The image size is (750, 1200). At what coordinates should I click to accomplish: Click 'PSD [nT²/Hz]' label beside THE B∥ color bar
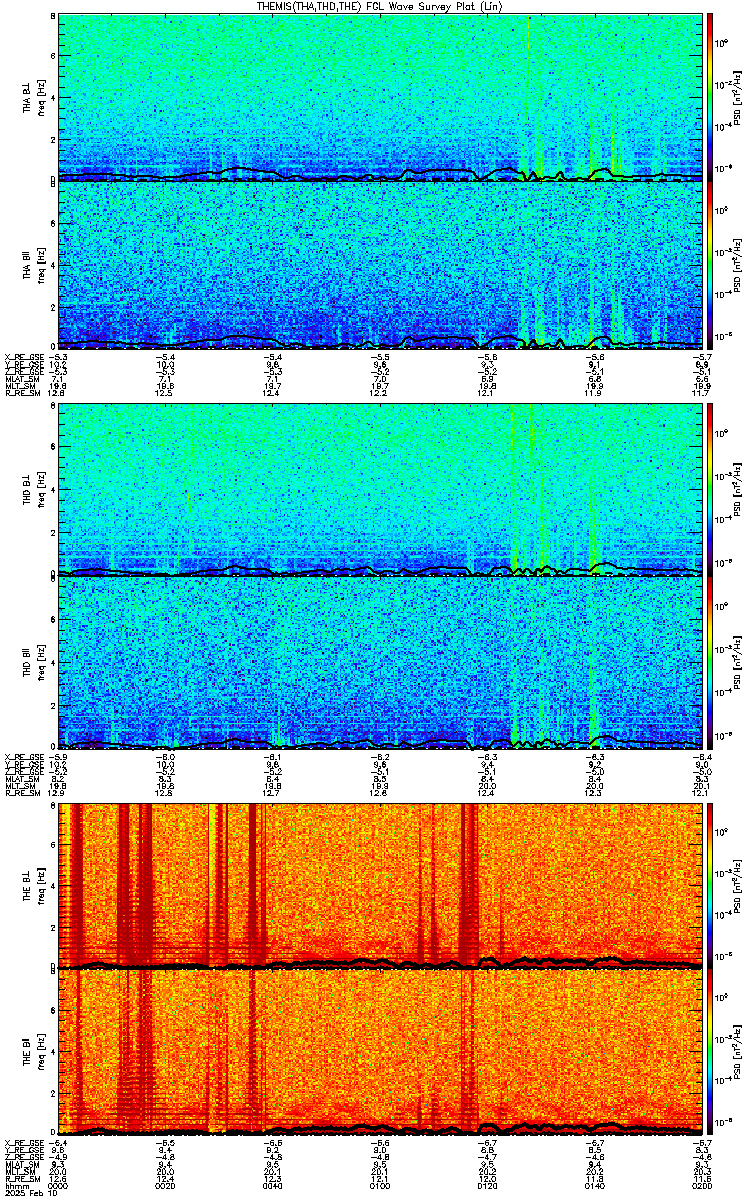(x=736, y=1054)
